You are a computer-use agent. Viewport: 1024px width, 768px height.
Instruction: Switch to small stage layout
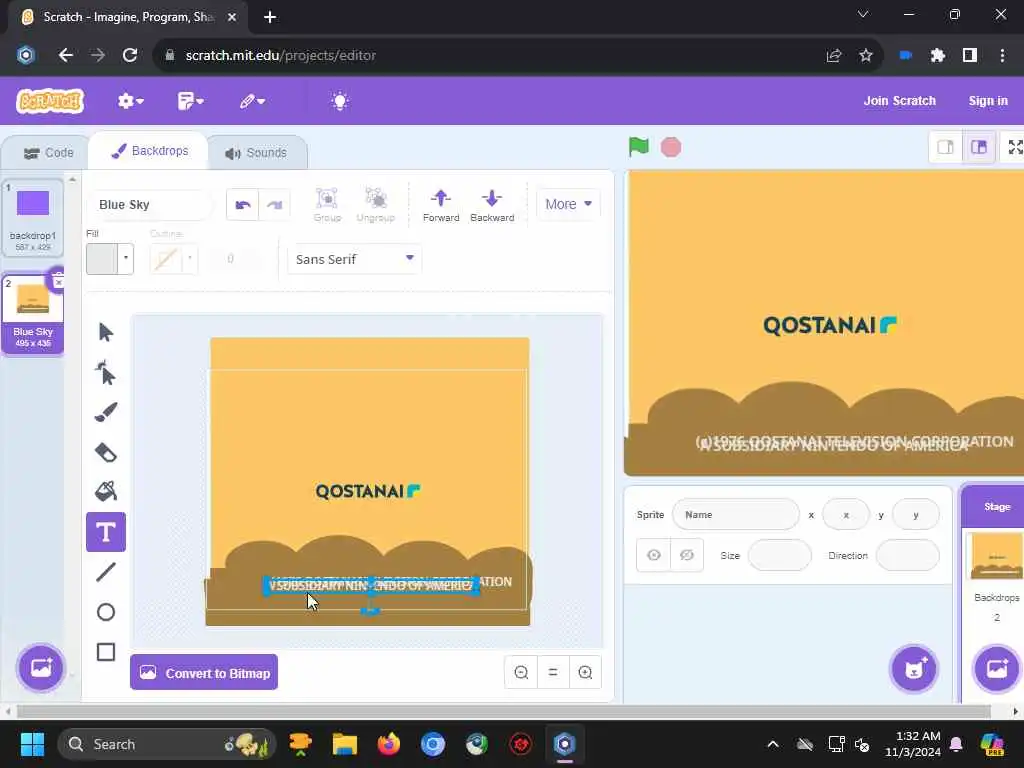pyautogui.click(x=946, y=147)
